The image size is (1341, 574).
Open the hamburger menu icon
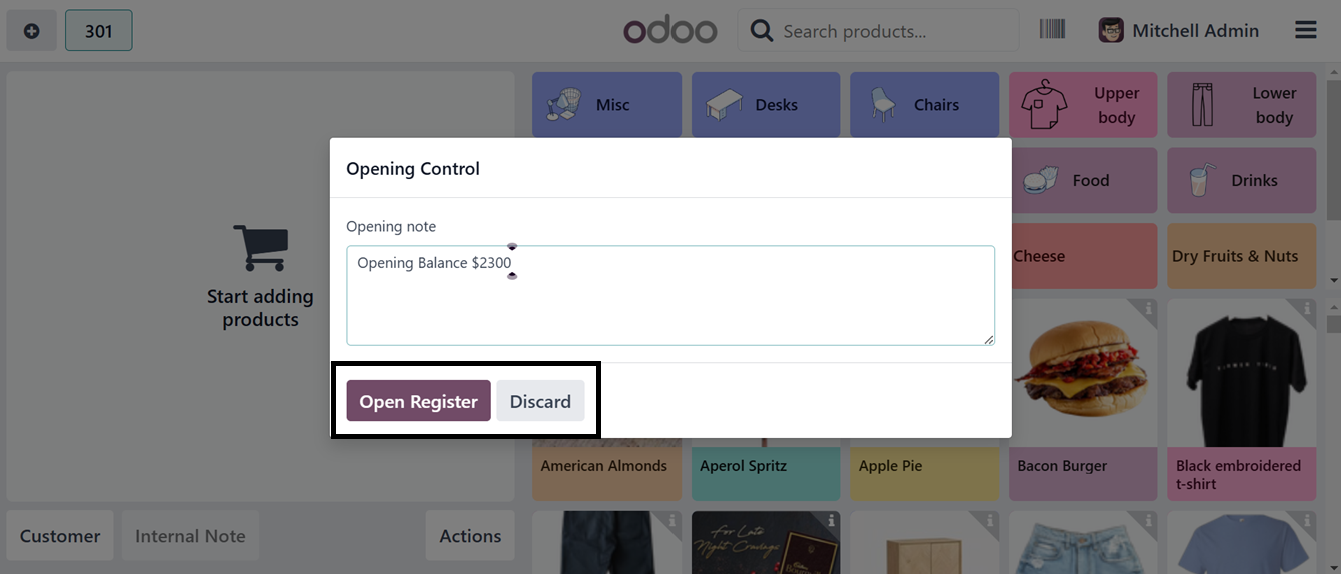(x=1305, y=30)
